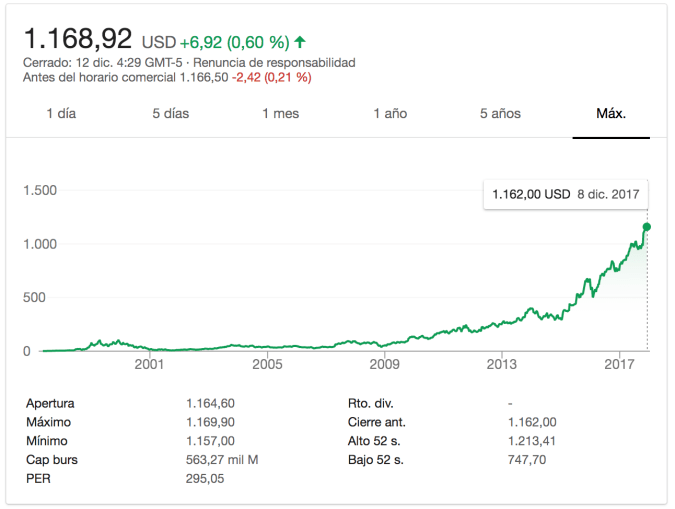Click the Cap burs value 563,27 mil M

[x=222, y=460]
